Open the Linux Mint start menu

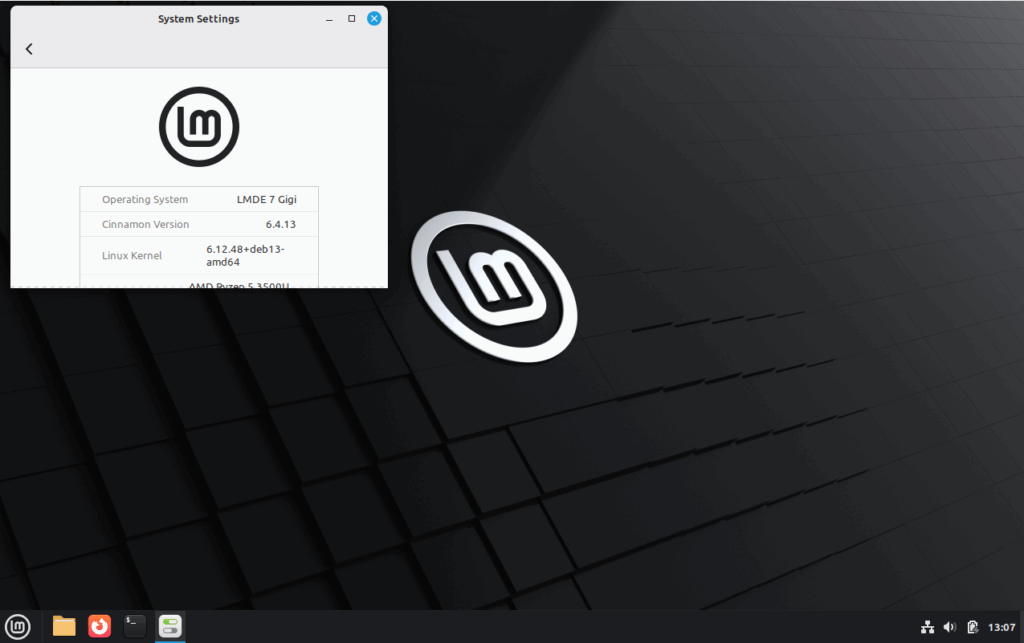point(18,627)
